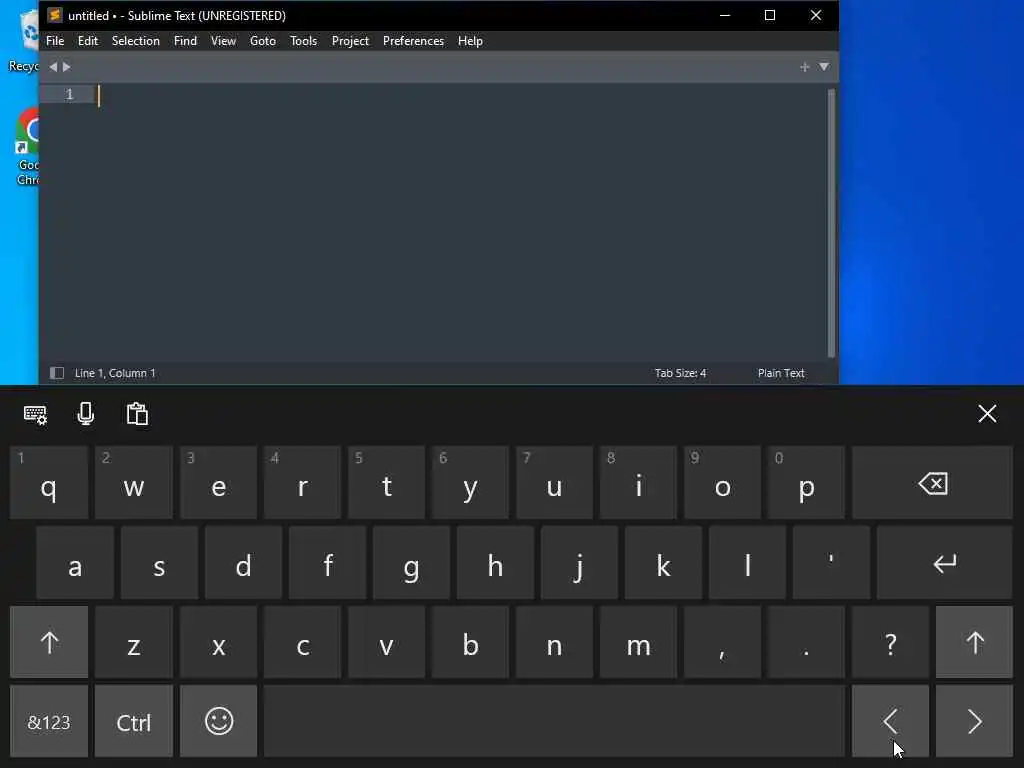Tap the e key
Screen dimensions: 1024x768
click(x=219, y=483)
